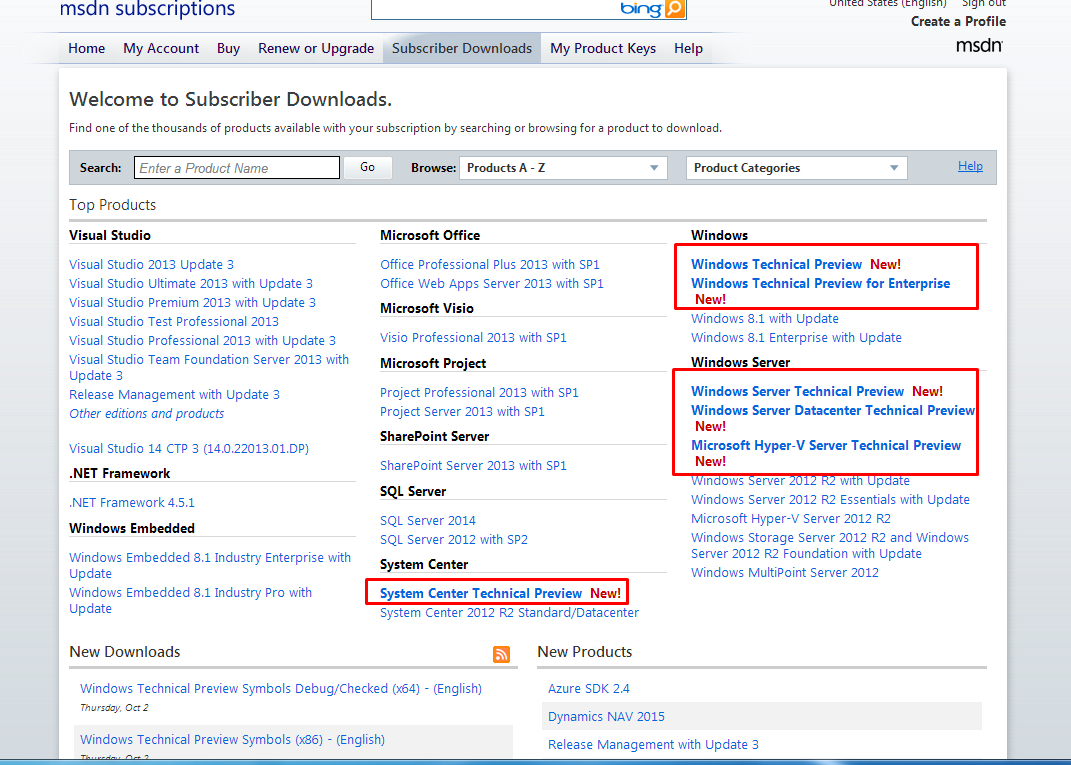Open Azure SDK 2.4 in New Products
Screen dimensions: 1071x765
point(589,688)
